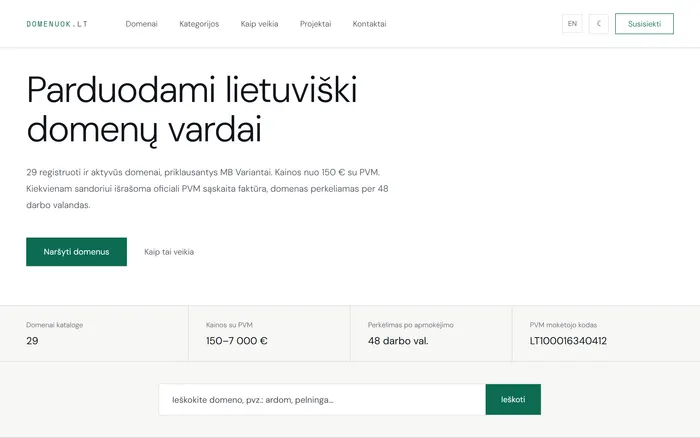The width and height of the screenshot is (700, 438).
Task: Go to Kontaktai in the top navigation
Action: (x=369, y=24)
